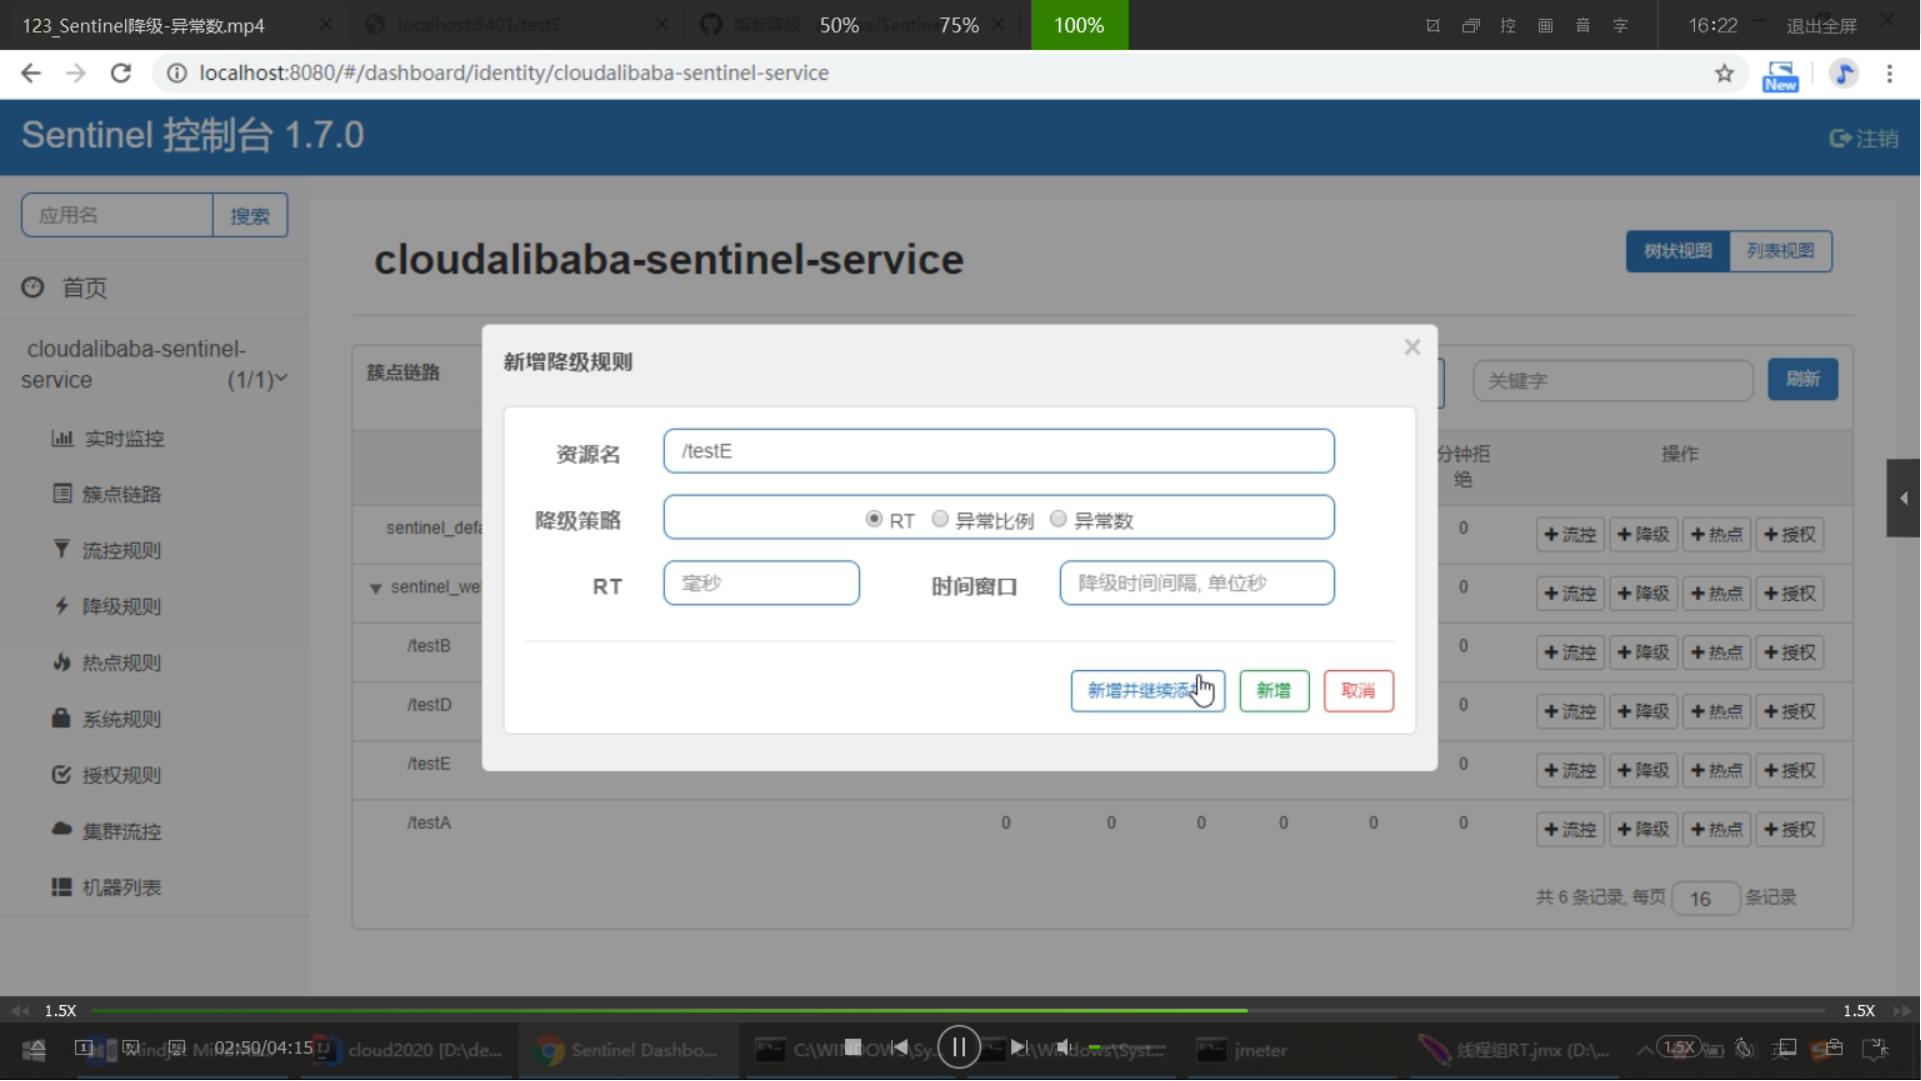This screenshot has height=1081, width=1921.
Task: Click the red 取消 button
Action: 1357,691
